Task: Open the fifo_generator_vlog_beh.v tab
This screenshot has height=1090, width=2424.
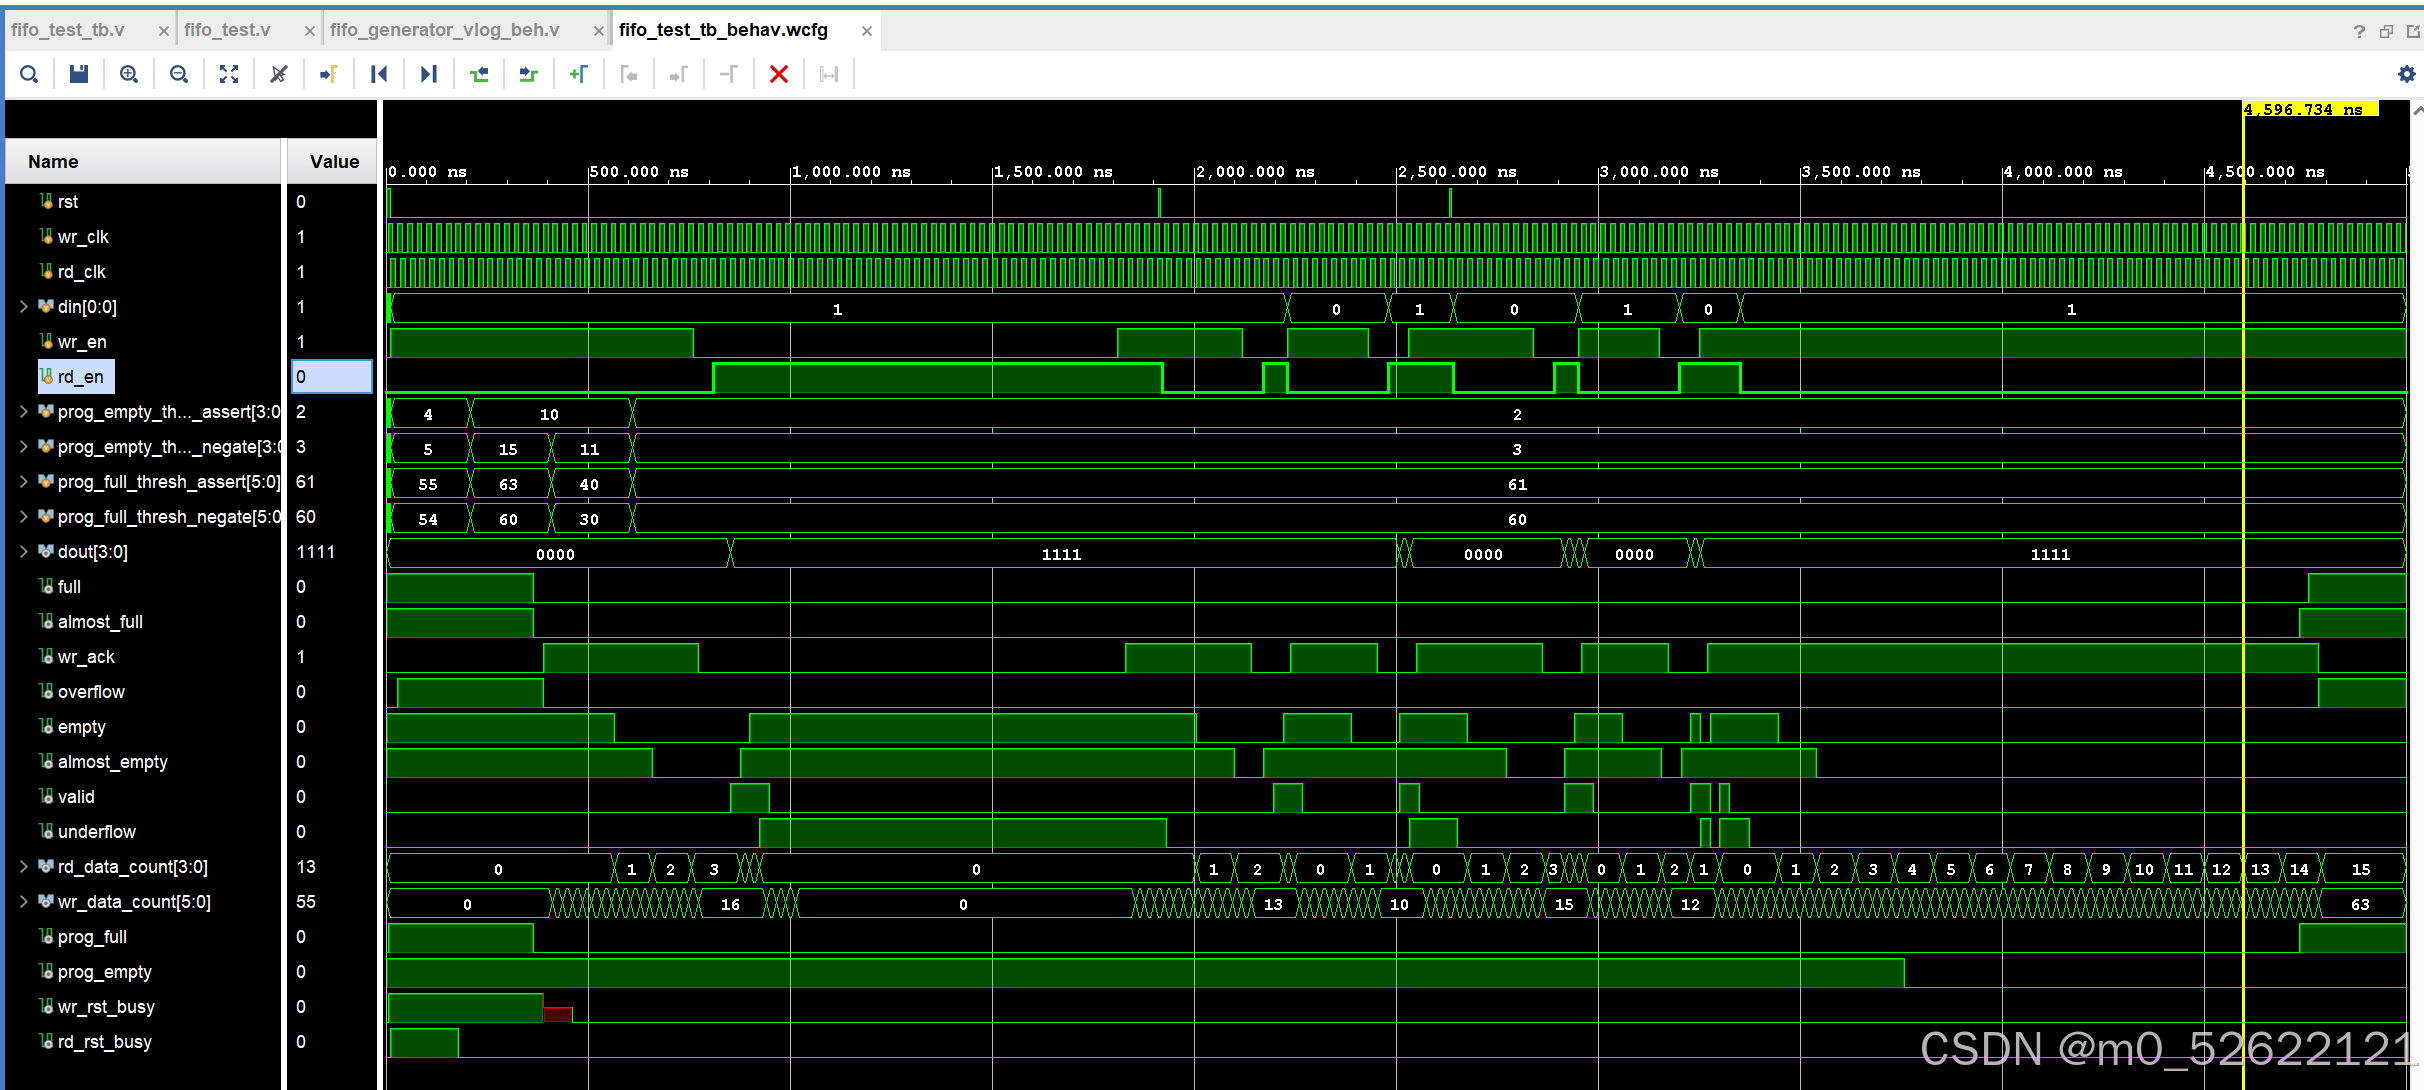Action: [445, 30]
